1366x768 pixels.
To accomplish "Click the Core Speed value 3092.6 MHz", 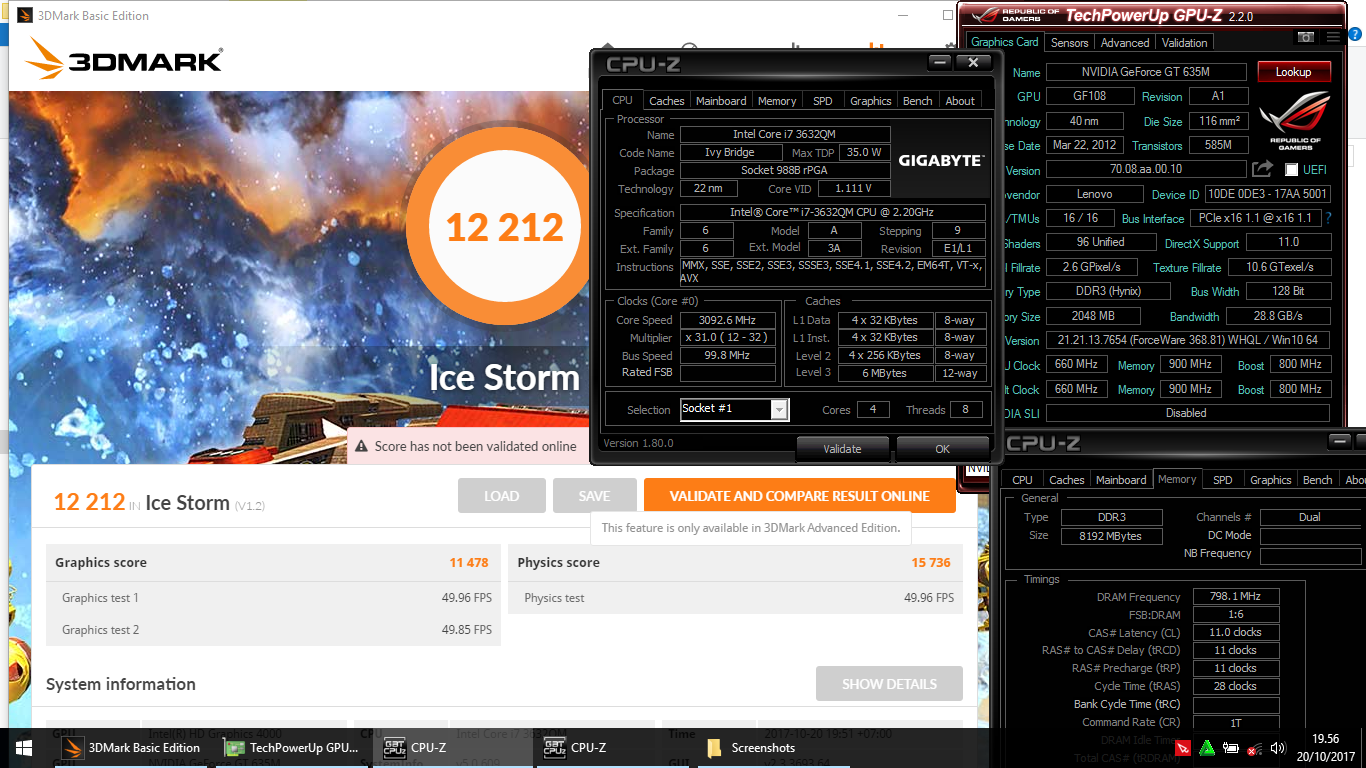I will click(728, 320).
